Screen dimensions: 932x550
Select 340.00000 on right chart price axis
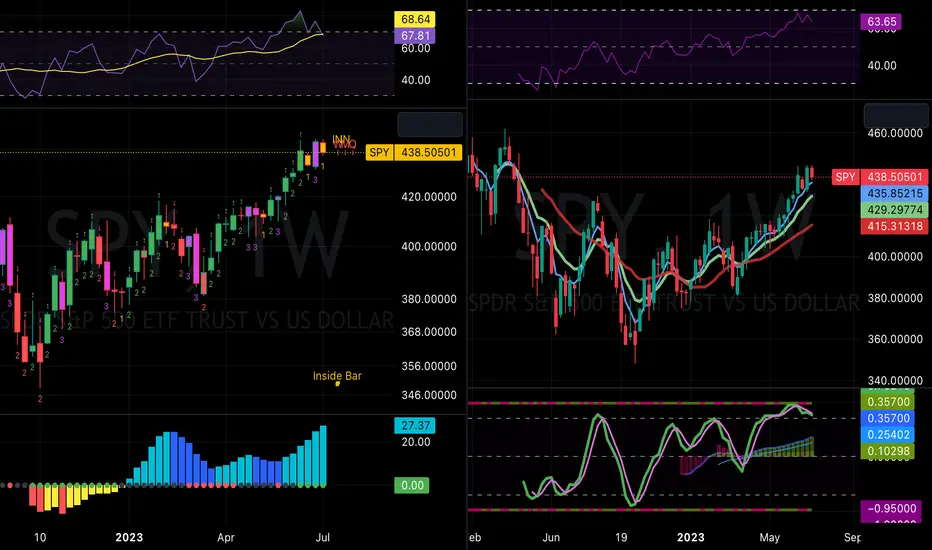pyautogui.click(x=895, y=381)
